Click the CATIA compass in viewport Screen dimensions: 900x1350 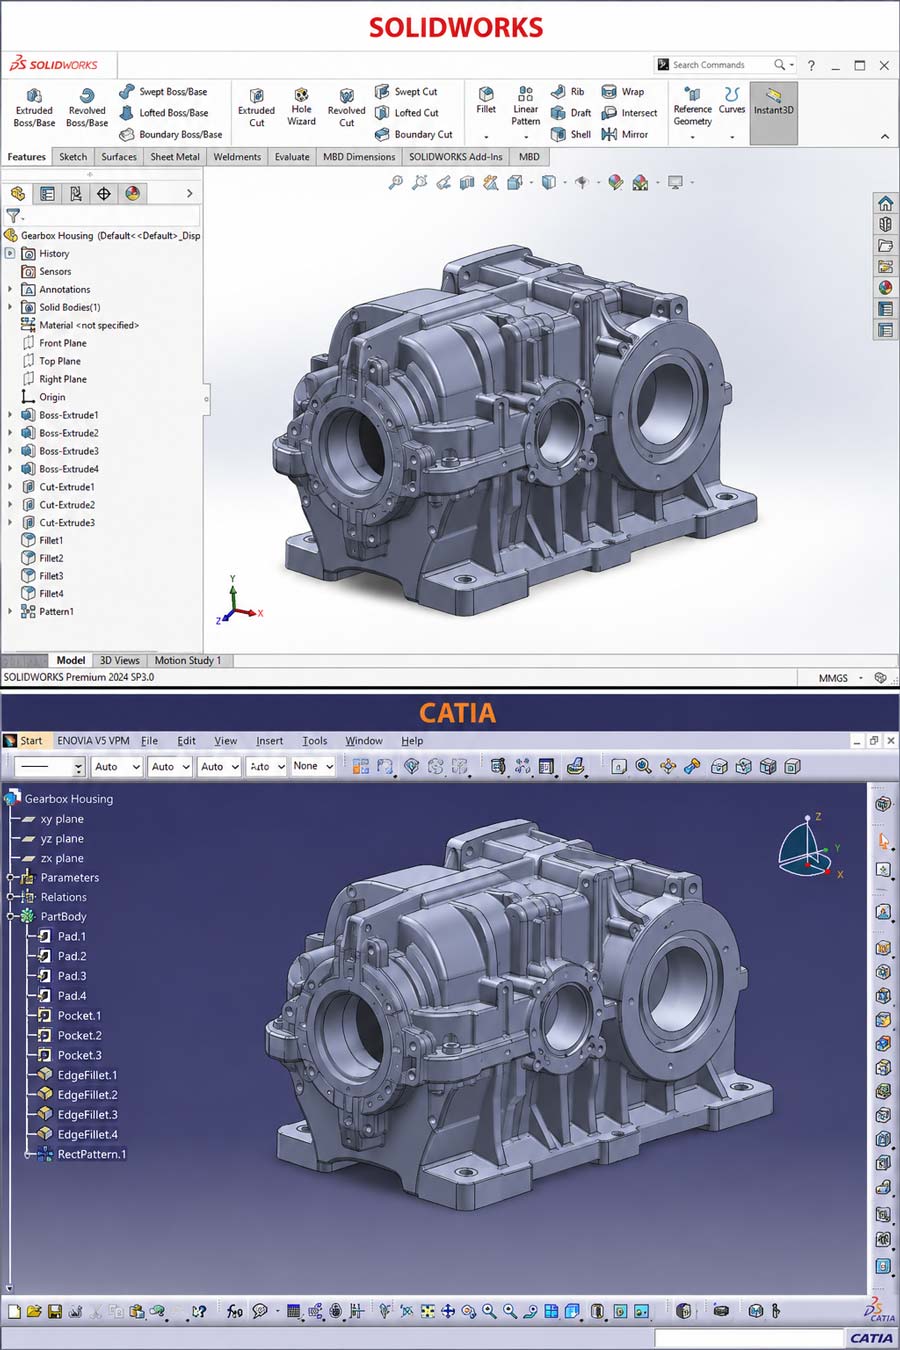tap(810, 846)
